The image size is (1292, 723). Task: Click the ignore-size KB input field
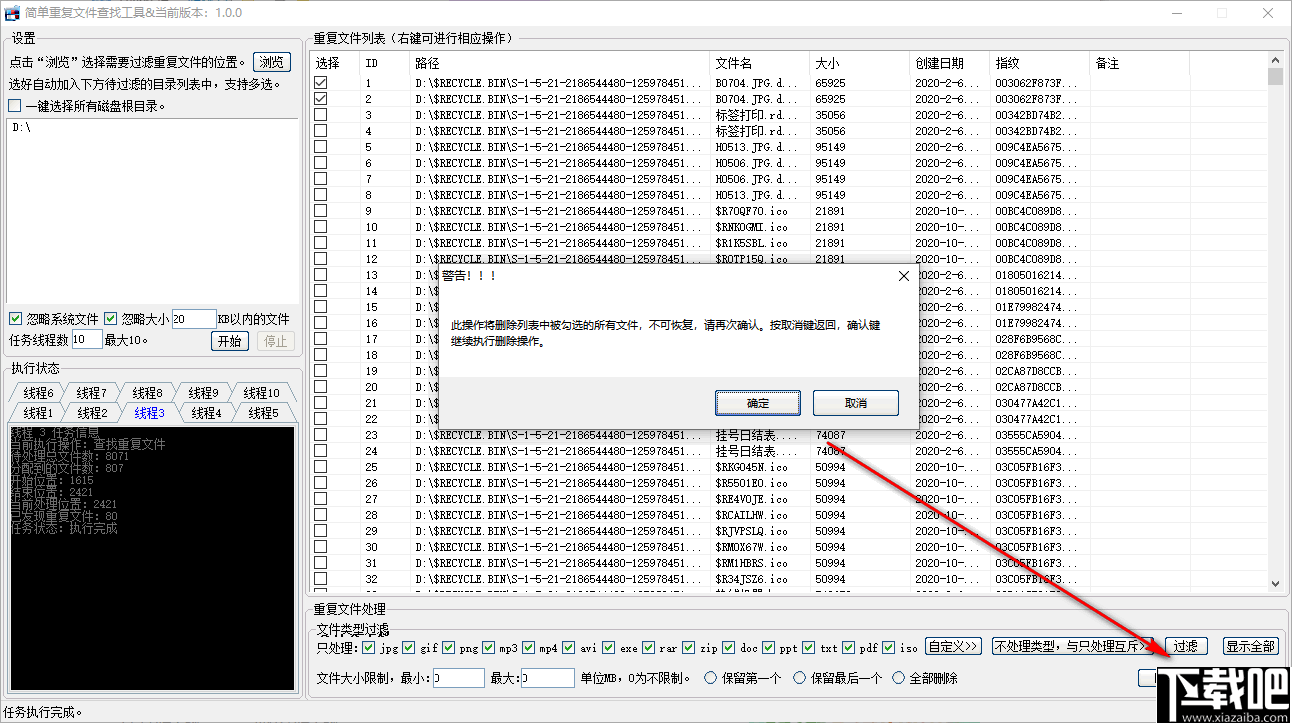click(194, 319)
